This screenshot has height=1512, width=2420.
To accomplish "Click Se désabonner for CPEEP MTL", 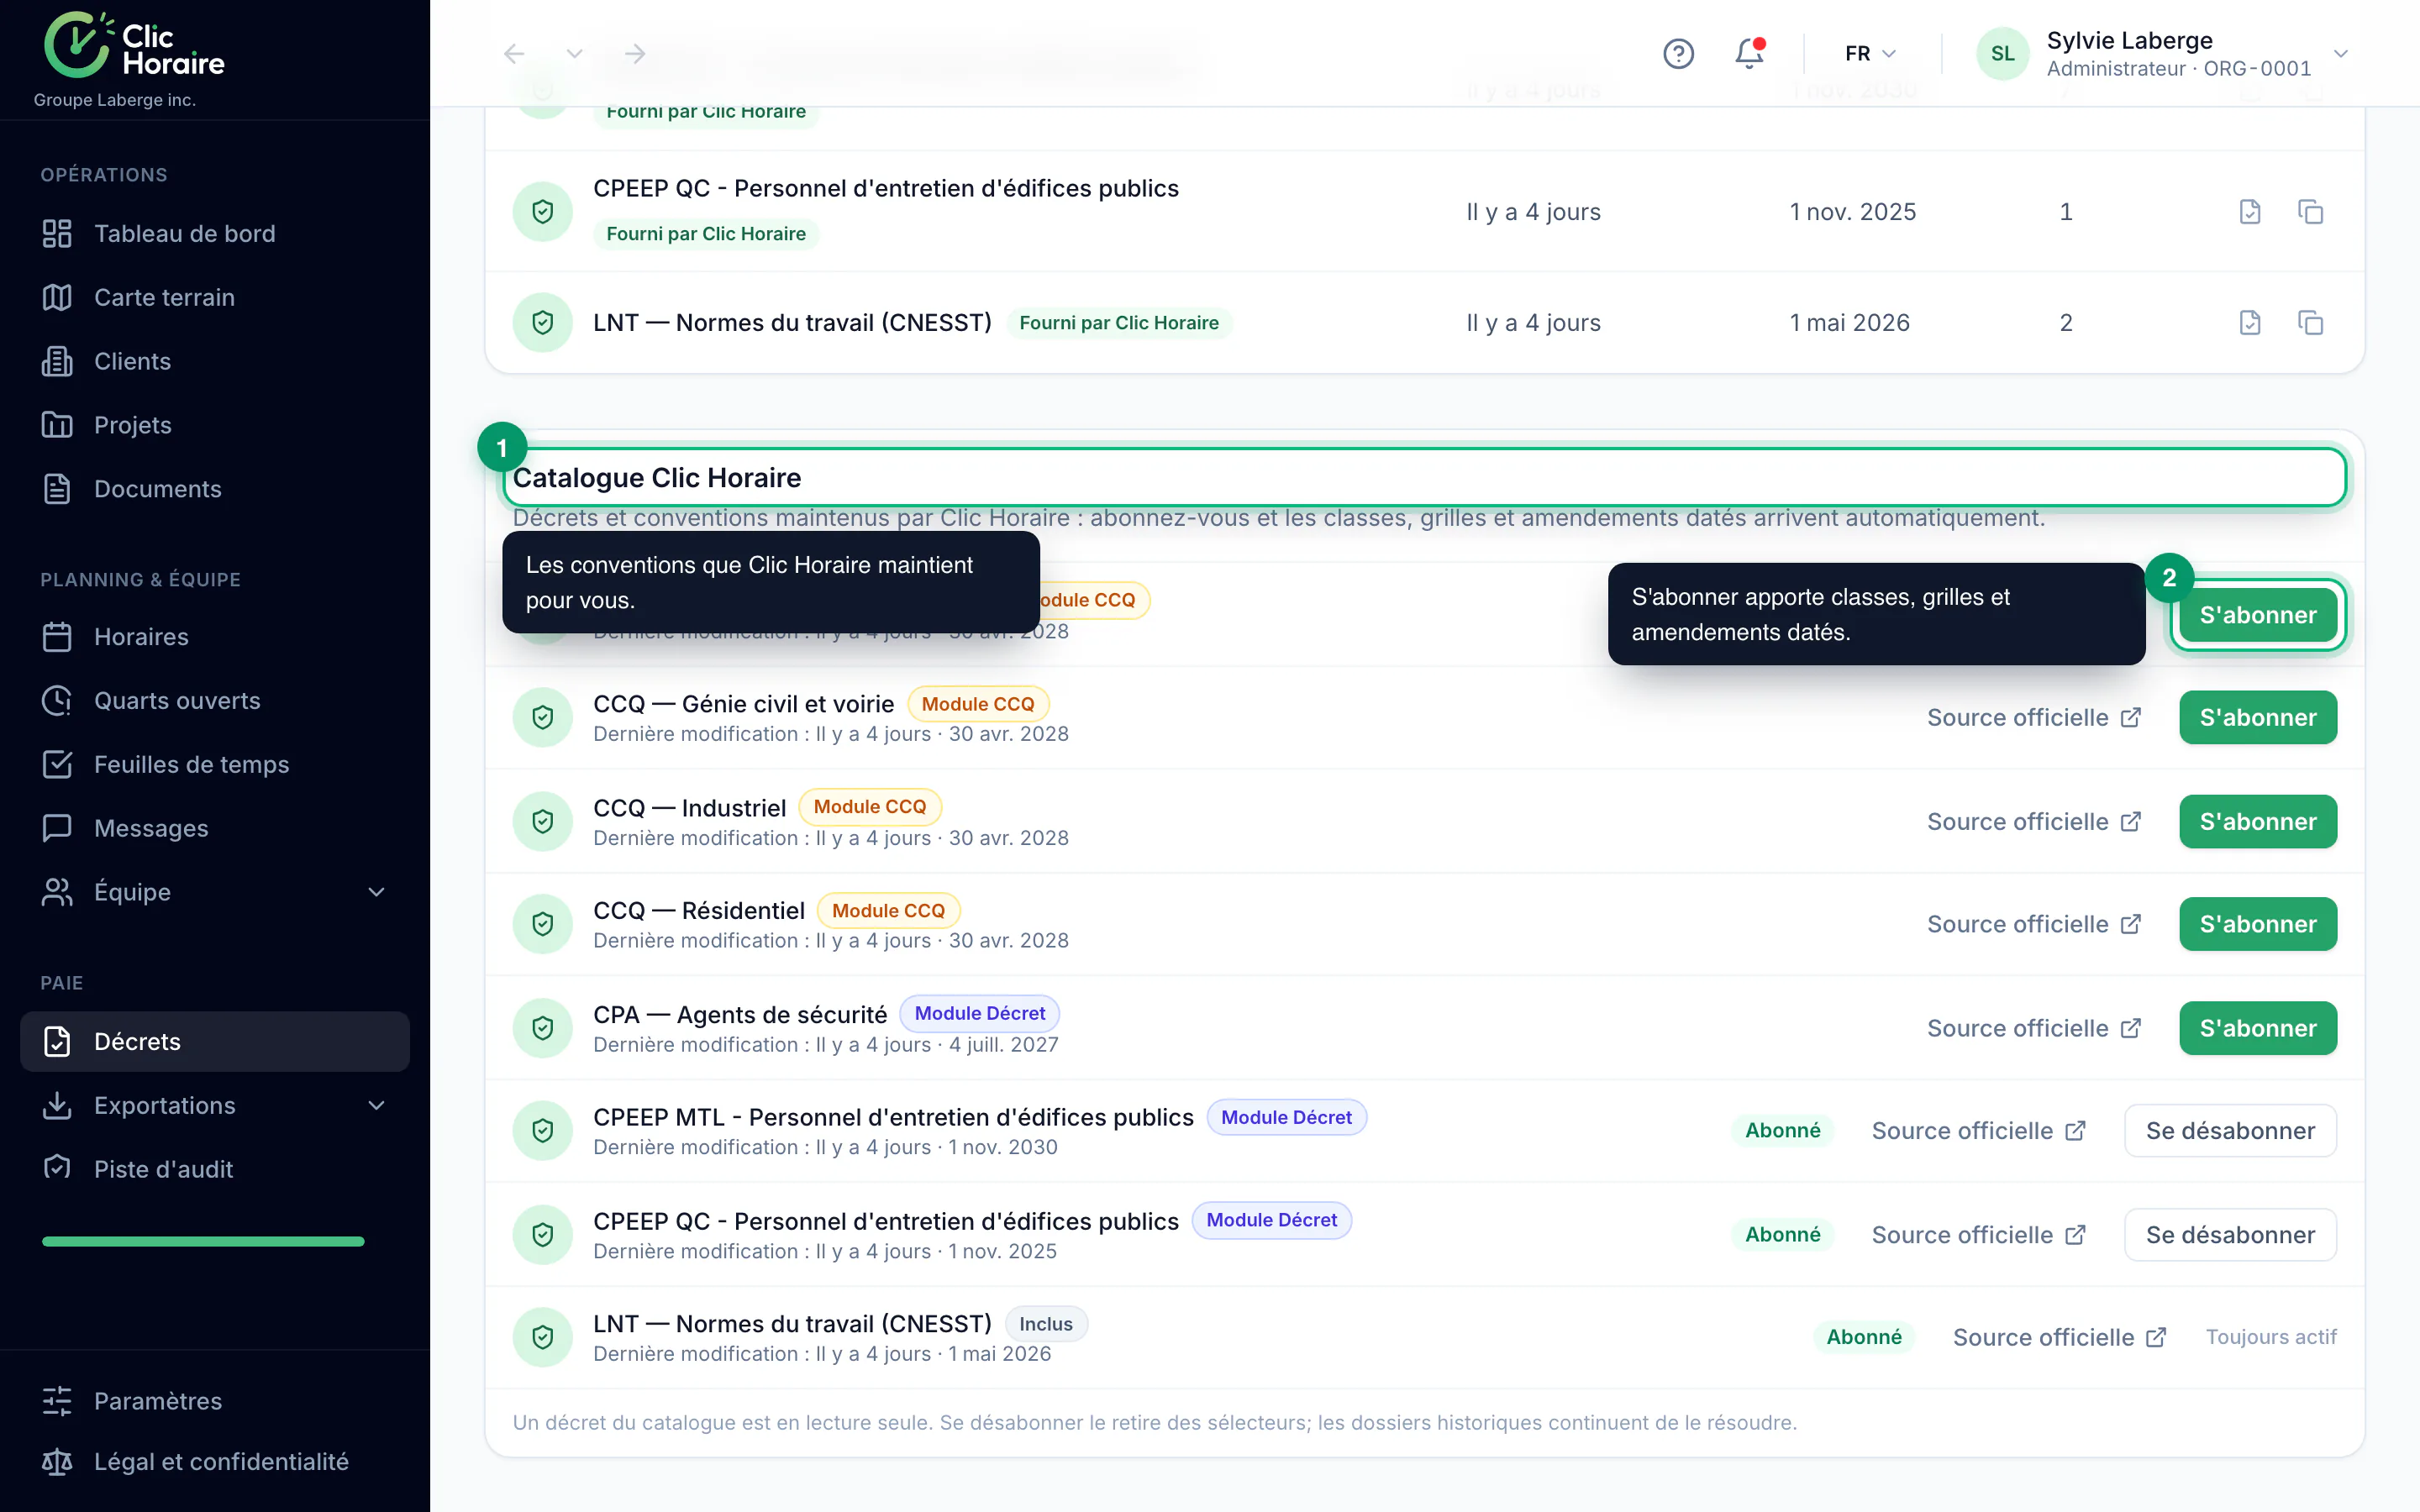I will [2230, 1131].
